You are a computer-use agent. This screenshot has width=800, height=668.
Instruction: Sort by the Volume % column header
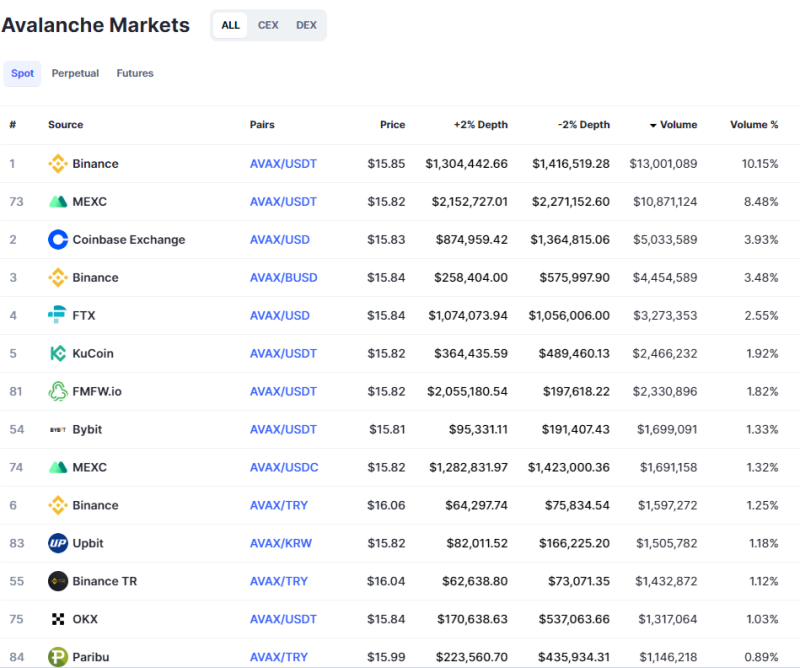pyautogui.click(x=754, y=125)
